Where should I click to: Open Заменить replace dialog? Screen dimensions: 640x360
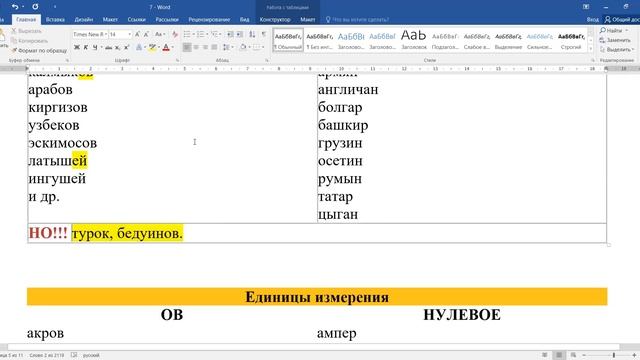(615, 40)
